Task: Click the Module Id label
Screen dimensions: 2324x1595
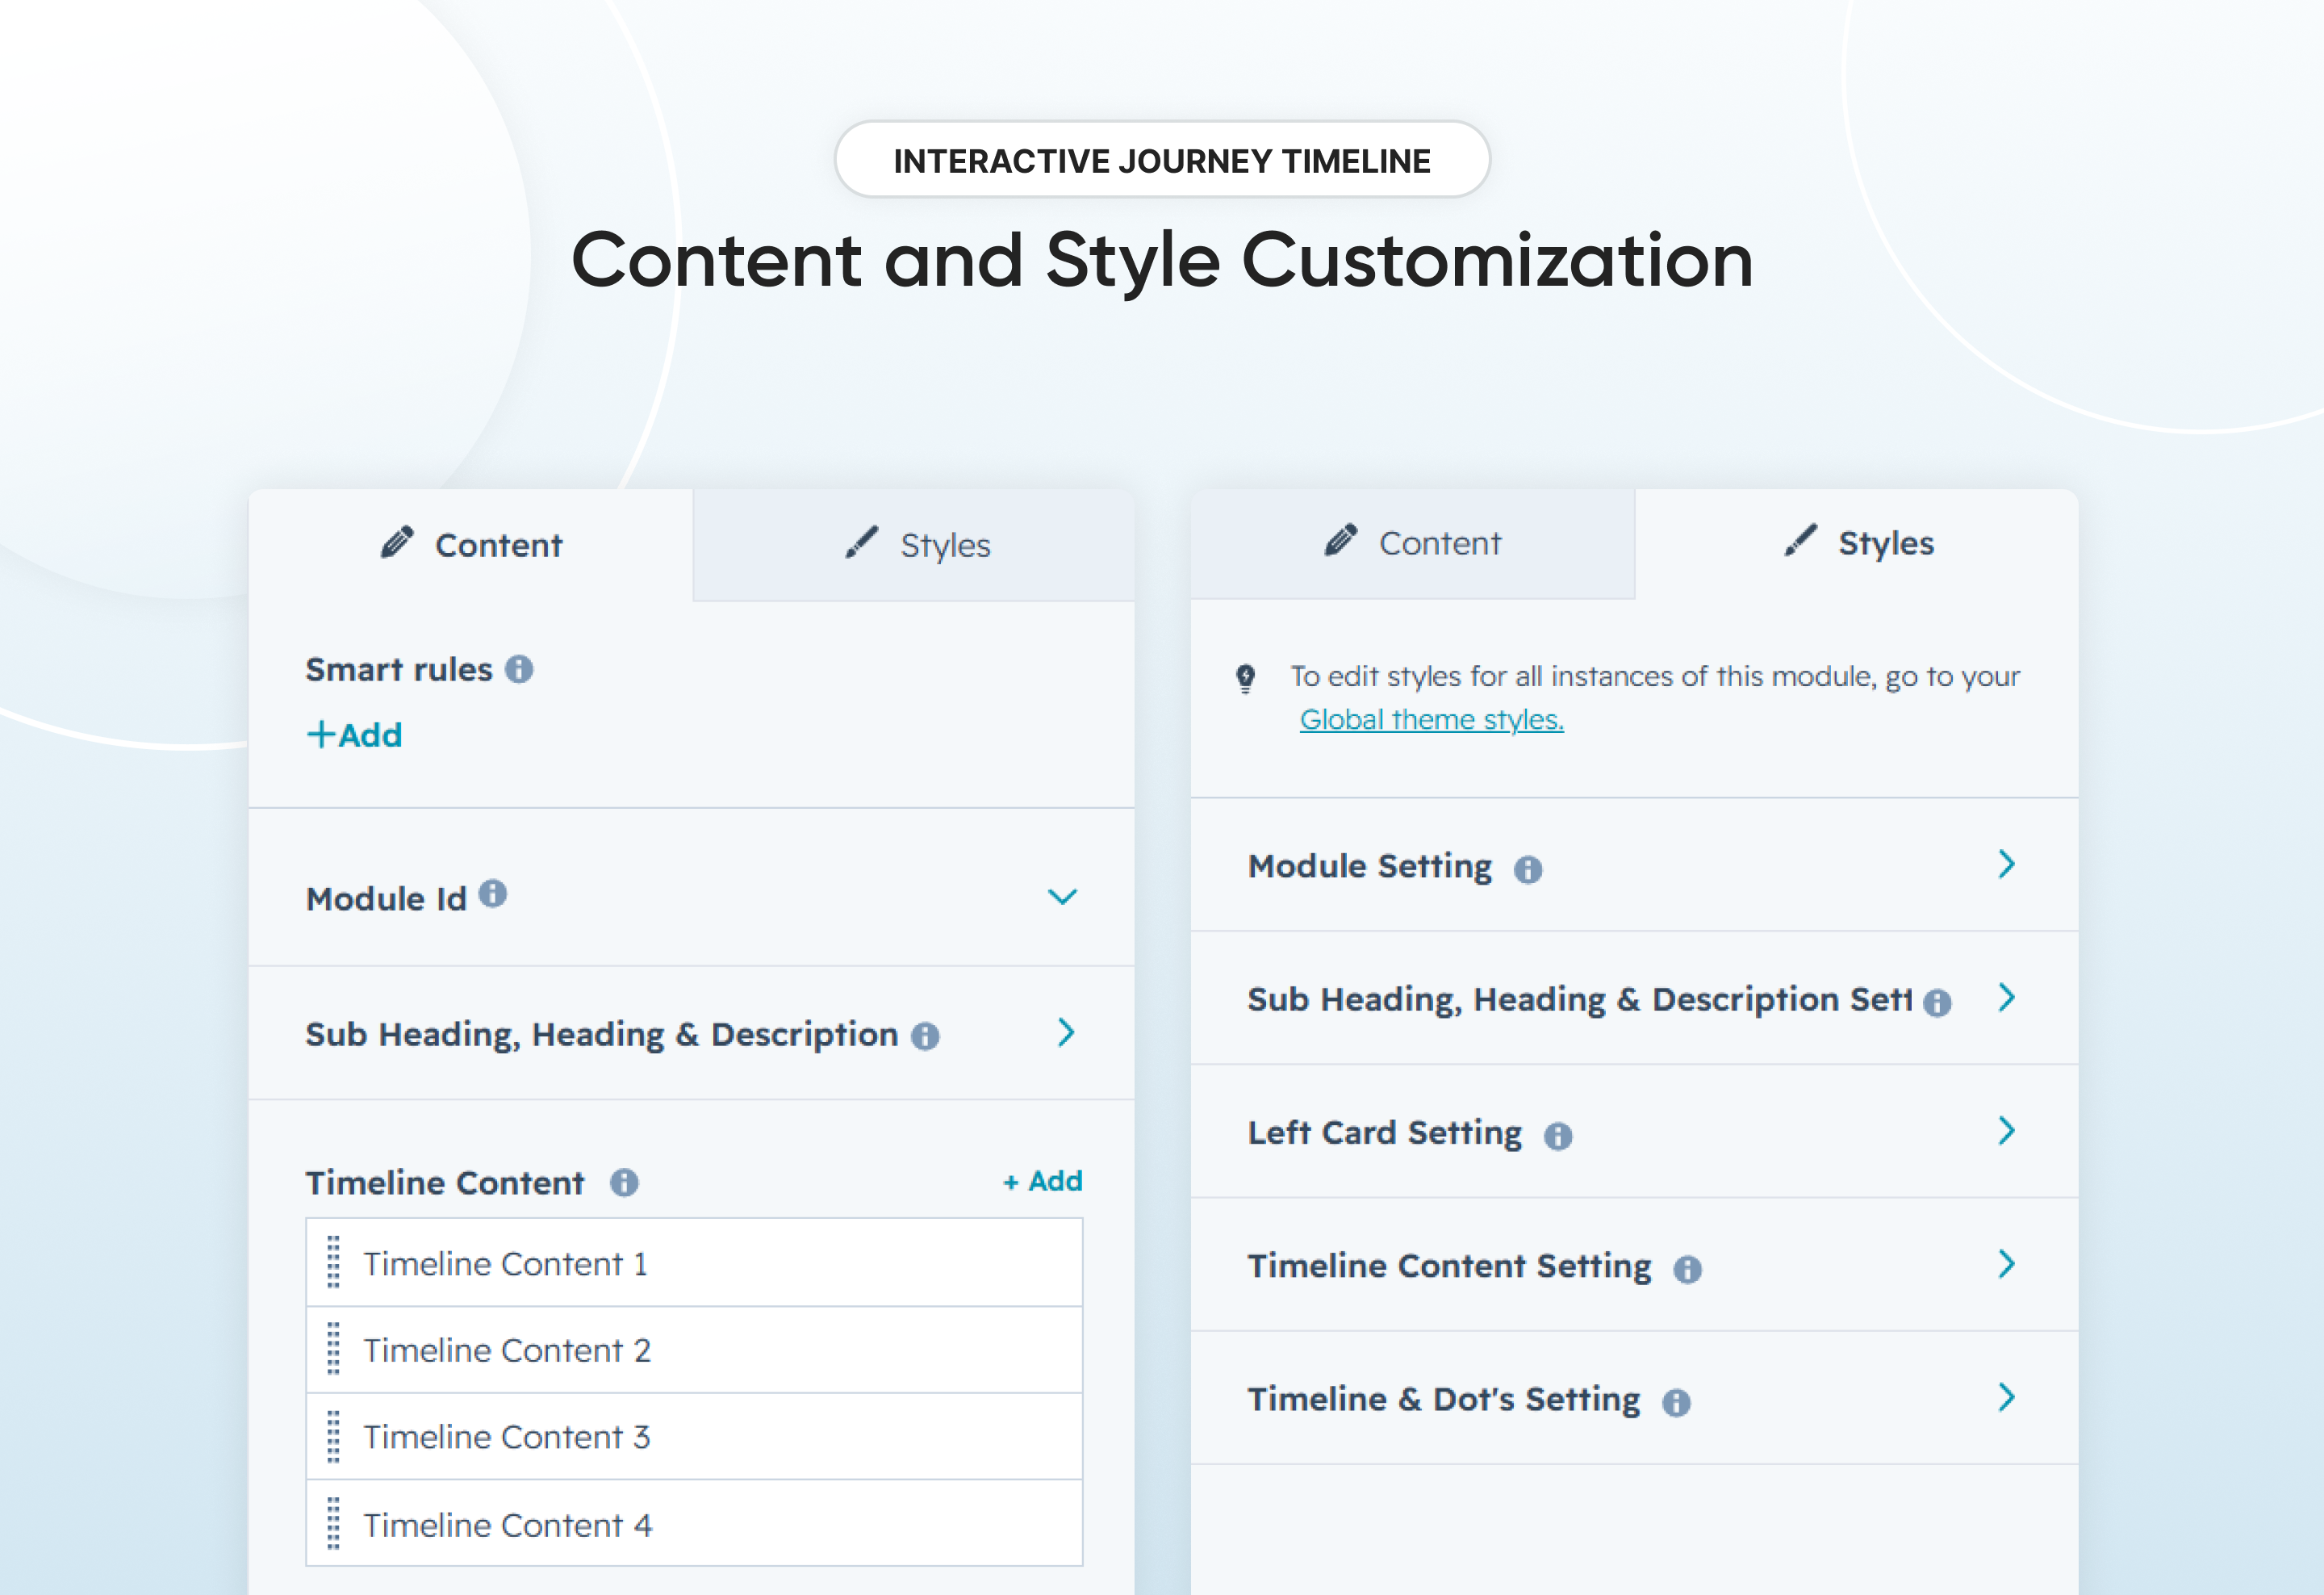Action: click(x=386, y=899)
